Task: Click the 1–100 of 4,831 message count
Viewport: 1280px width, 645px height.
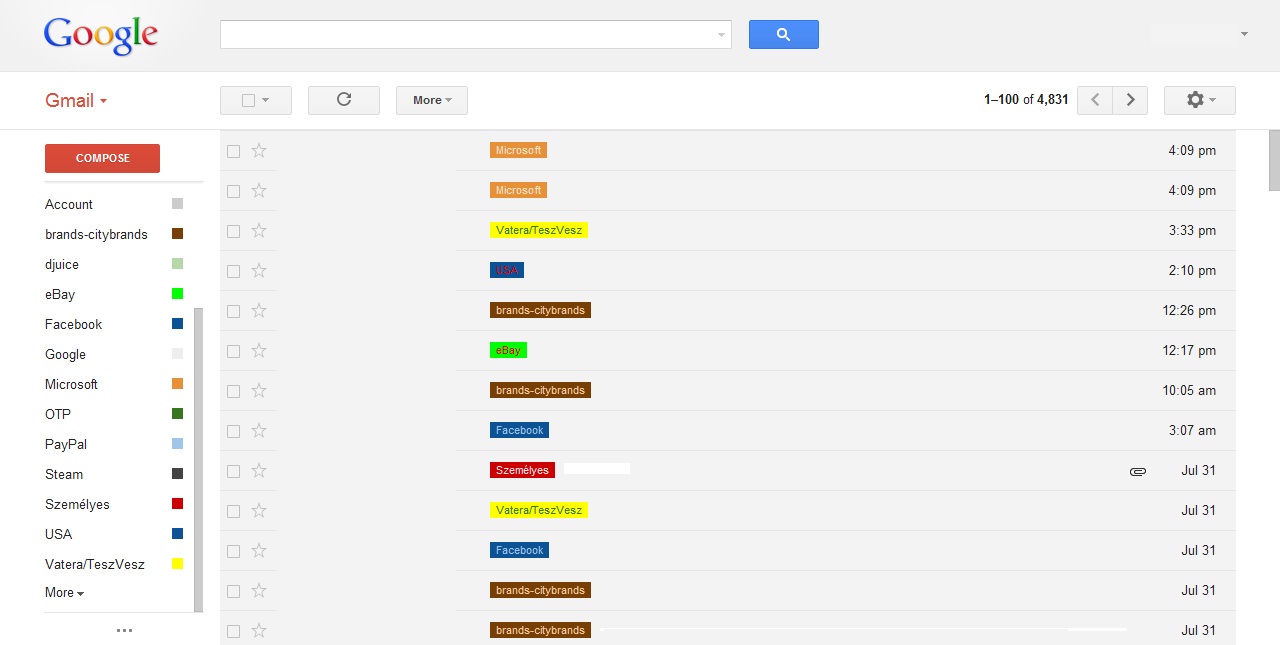Action: pos(1026,100)
